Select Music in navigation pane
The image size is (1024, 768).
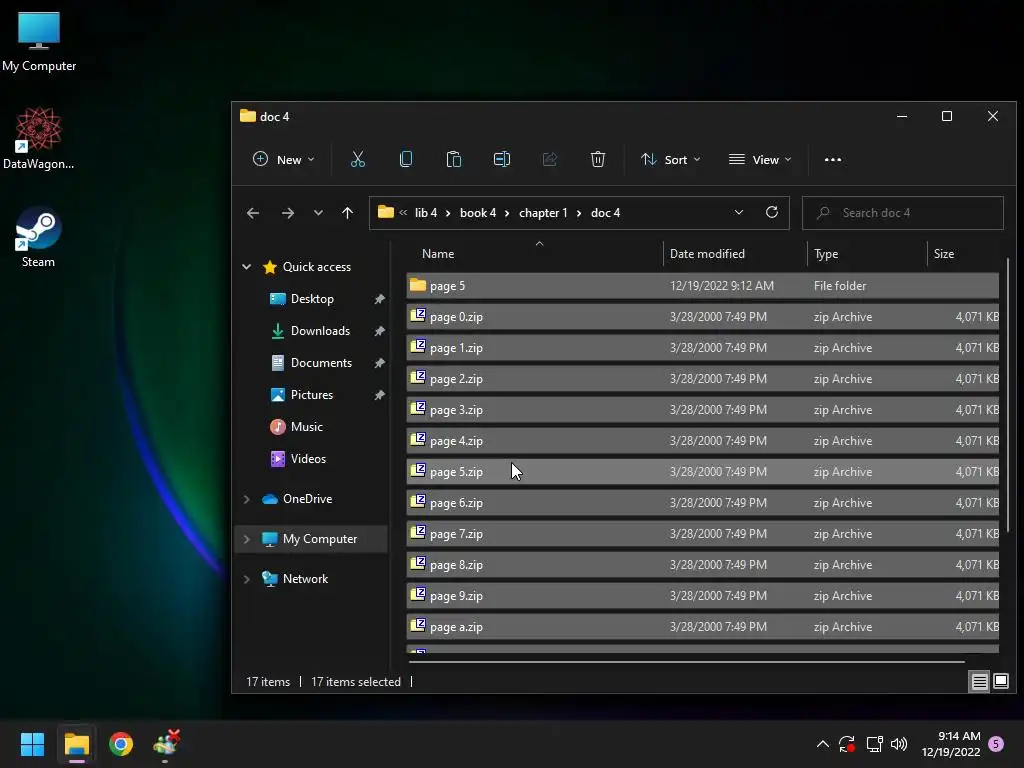pyautogui.click(x=306, y=426)
